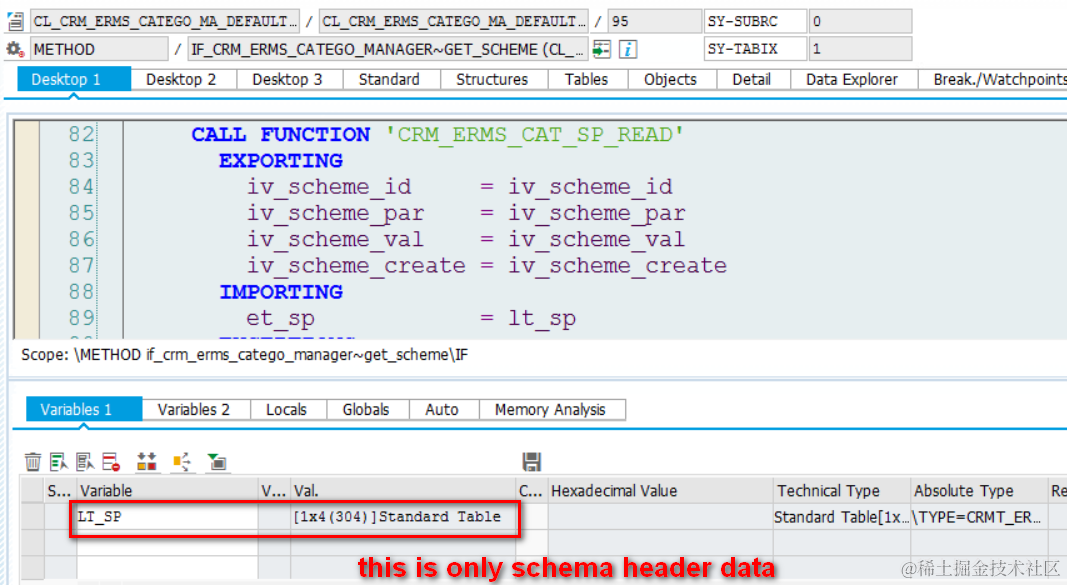
Task: Click the [1x4(304)]Standard Table value cell
Action: tap(403, 517)
